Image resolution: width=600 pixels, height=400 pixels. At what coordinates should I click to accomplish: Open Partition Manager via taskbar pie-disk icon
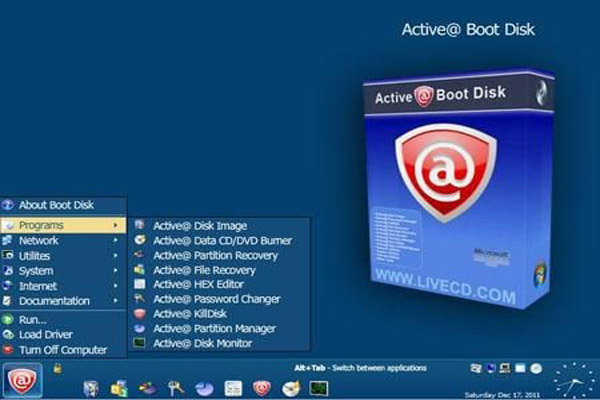point(204,389)
